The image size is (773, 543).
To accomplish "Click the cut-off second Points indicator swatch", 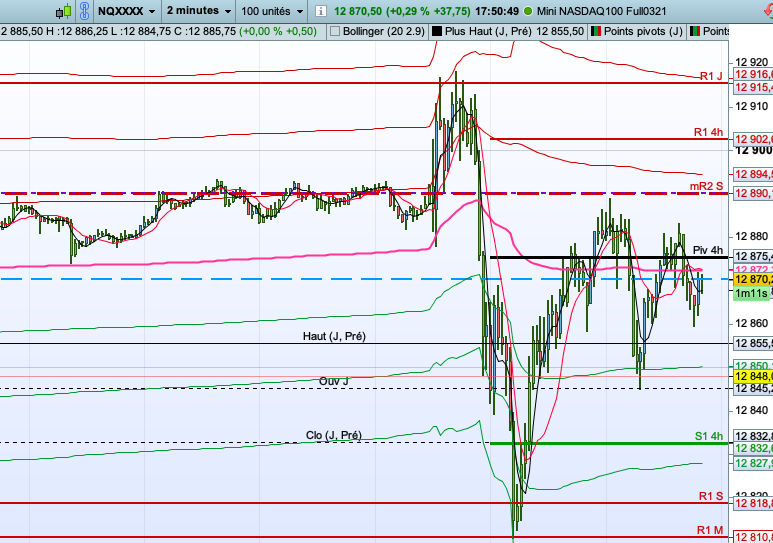I will click(695, 32).
